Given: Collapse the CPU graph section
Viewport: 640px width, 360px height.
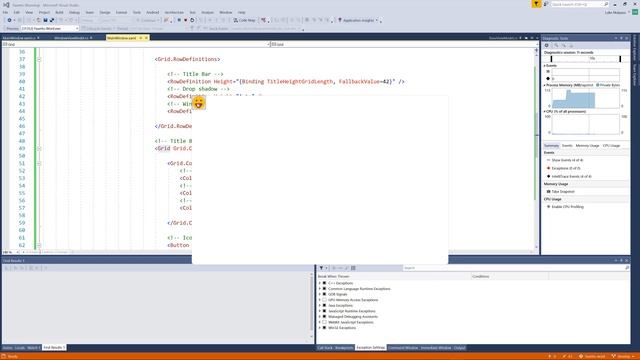Looking at the screenshot, I should tap(544, 111).
